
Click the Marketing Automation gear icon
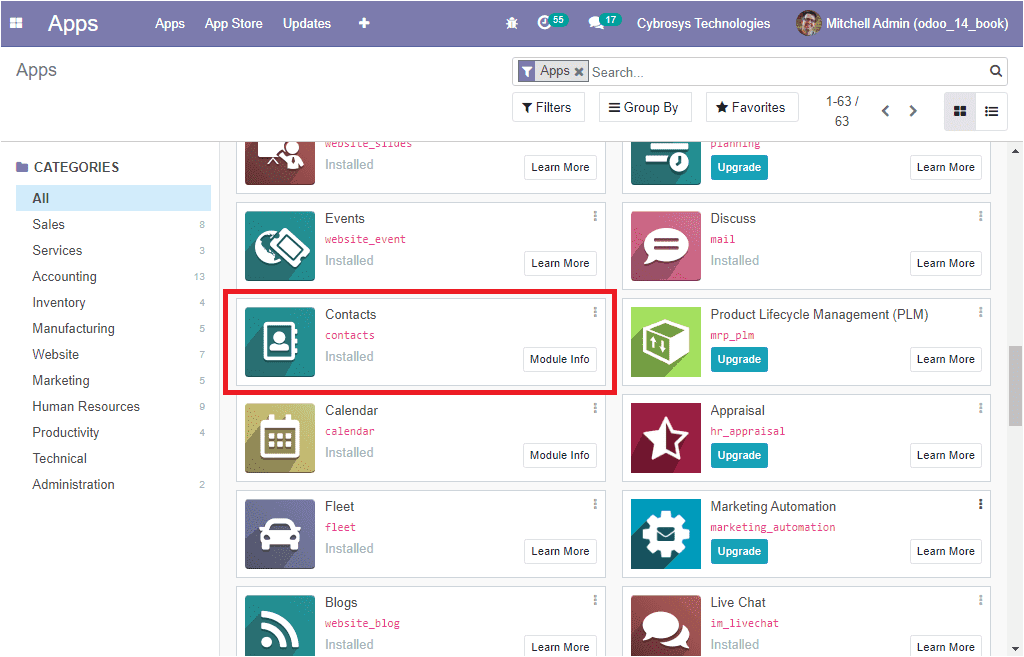[665, 534]
